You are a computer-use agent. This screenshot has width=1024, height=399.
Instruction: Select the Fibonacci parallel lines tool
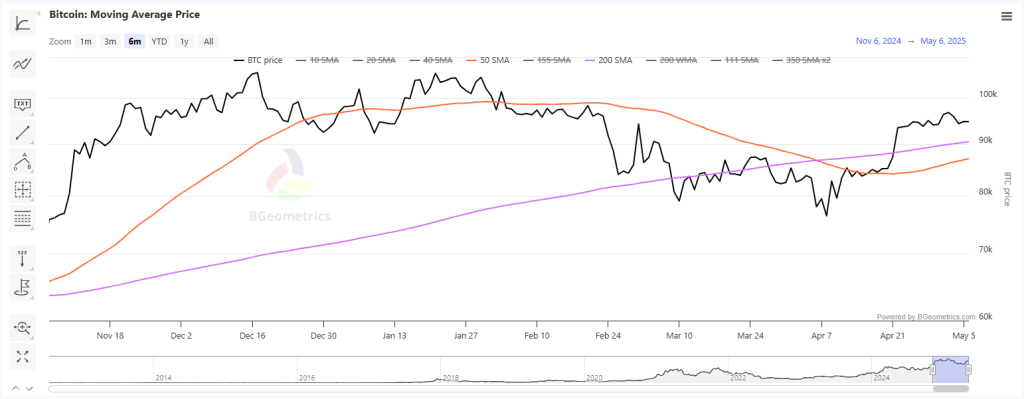coord(23,218)
